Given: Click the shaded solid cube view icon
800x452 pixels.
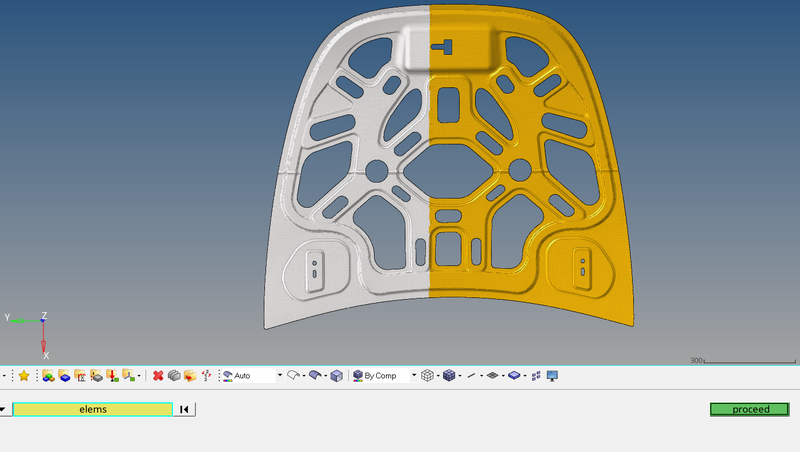Looking at the screenshot, I should (x=336, y=376).
